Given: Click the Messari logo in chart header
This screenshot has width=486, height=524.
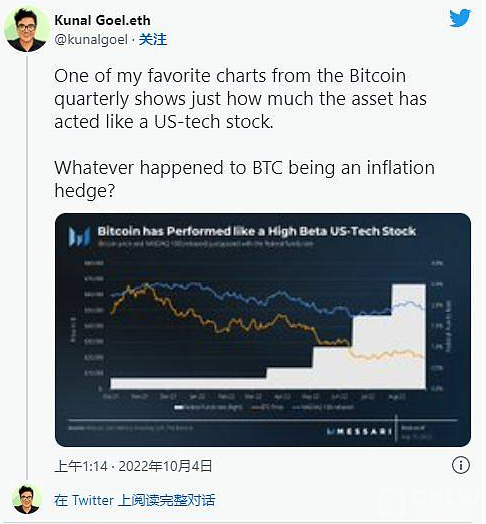Looking at the screenshot, I should (x=80, y=236).
